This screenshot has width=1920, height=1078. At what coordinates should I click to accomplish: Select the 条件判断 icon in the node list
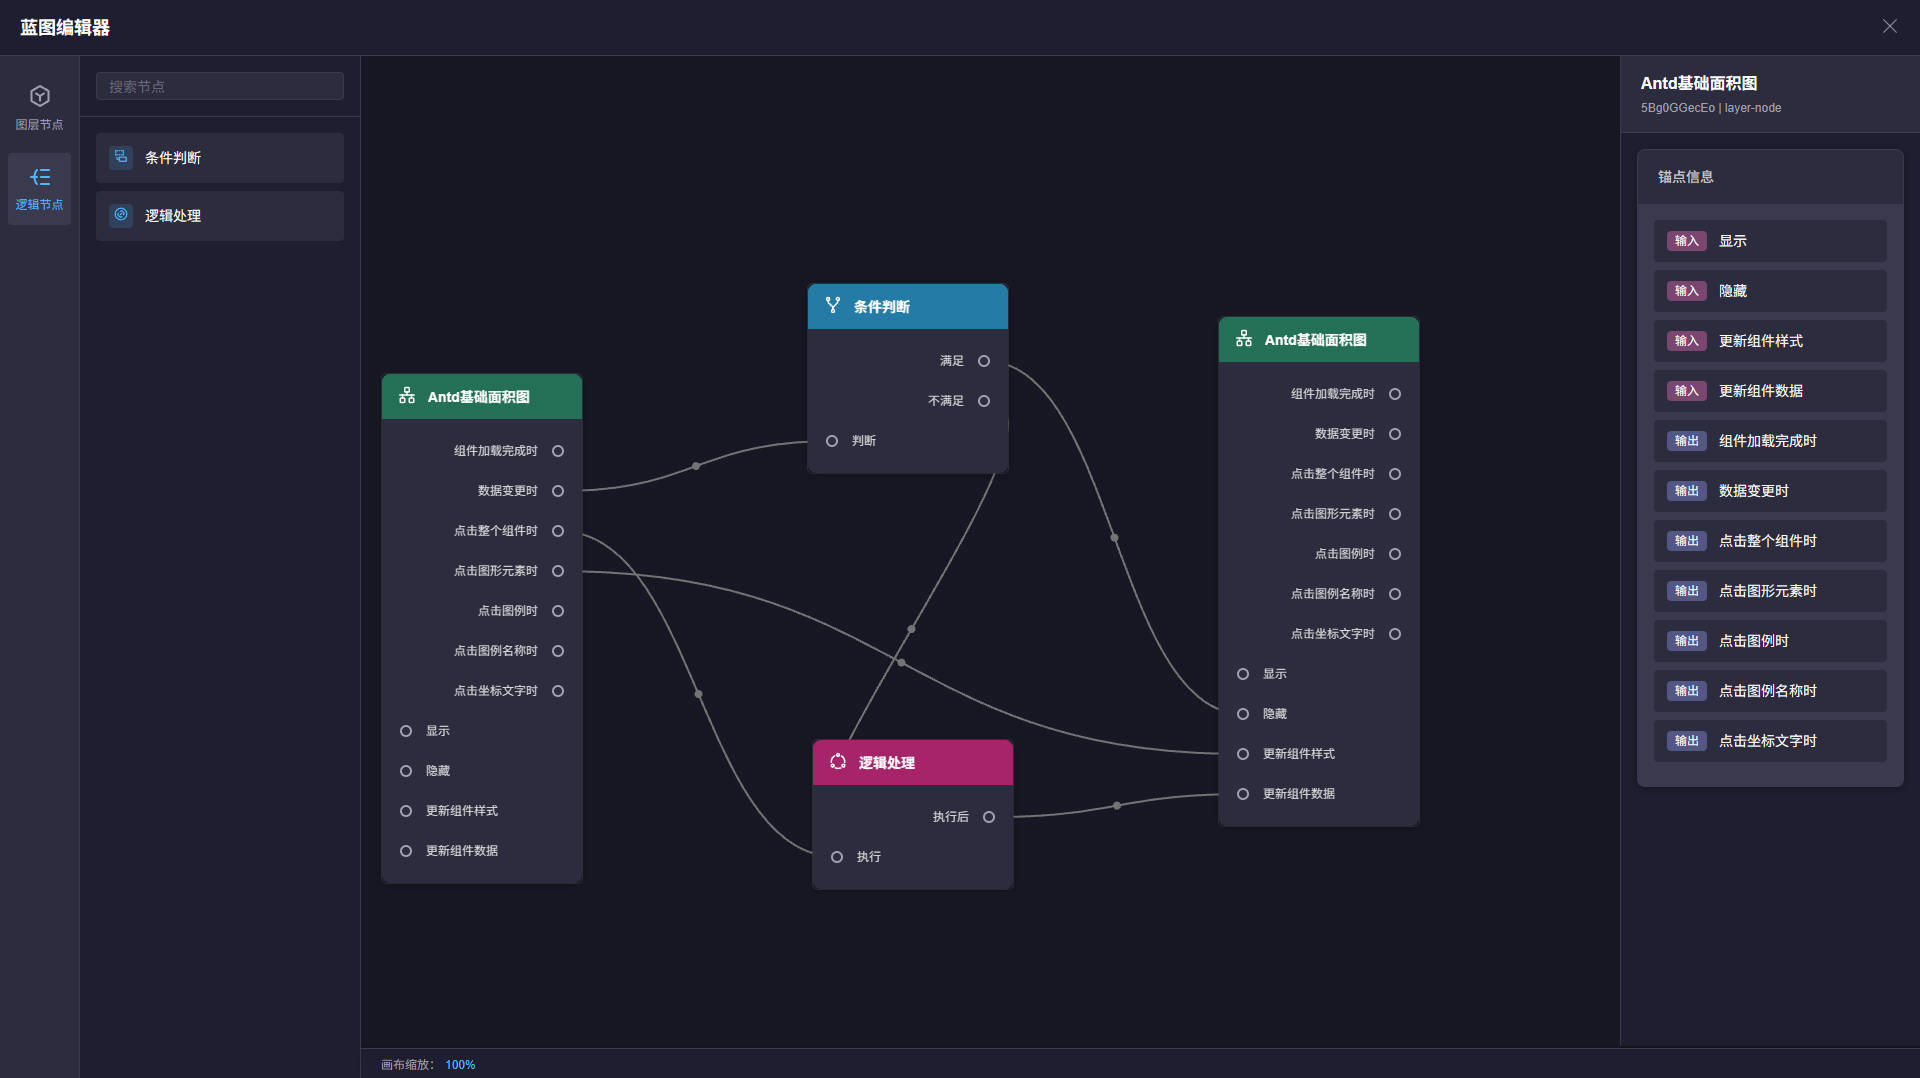(x=121, y=157)
